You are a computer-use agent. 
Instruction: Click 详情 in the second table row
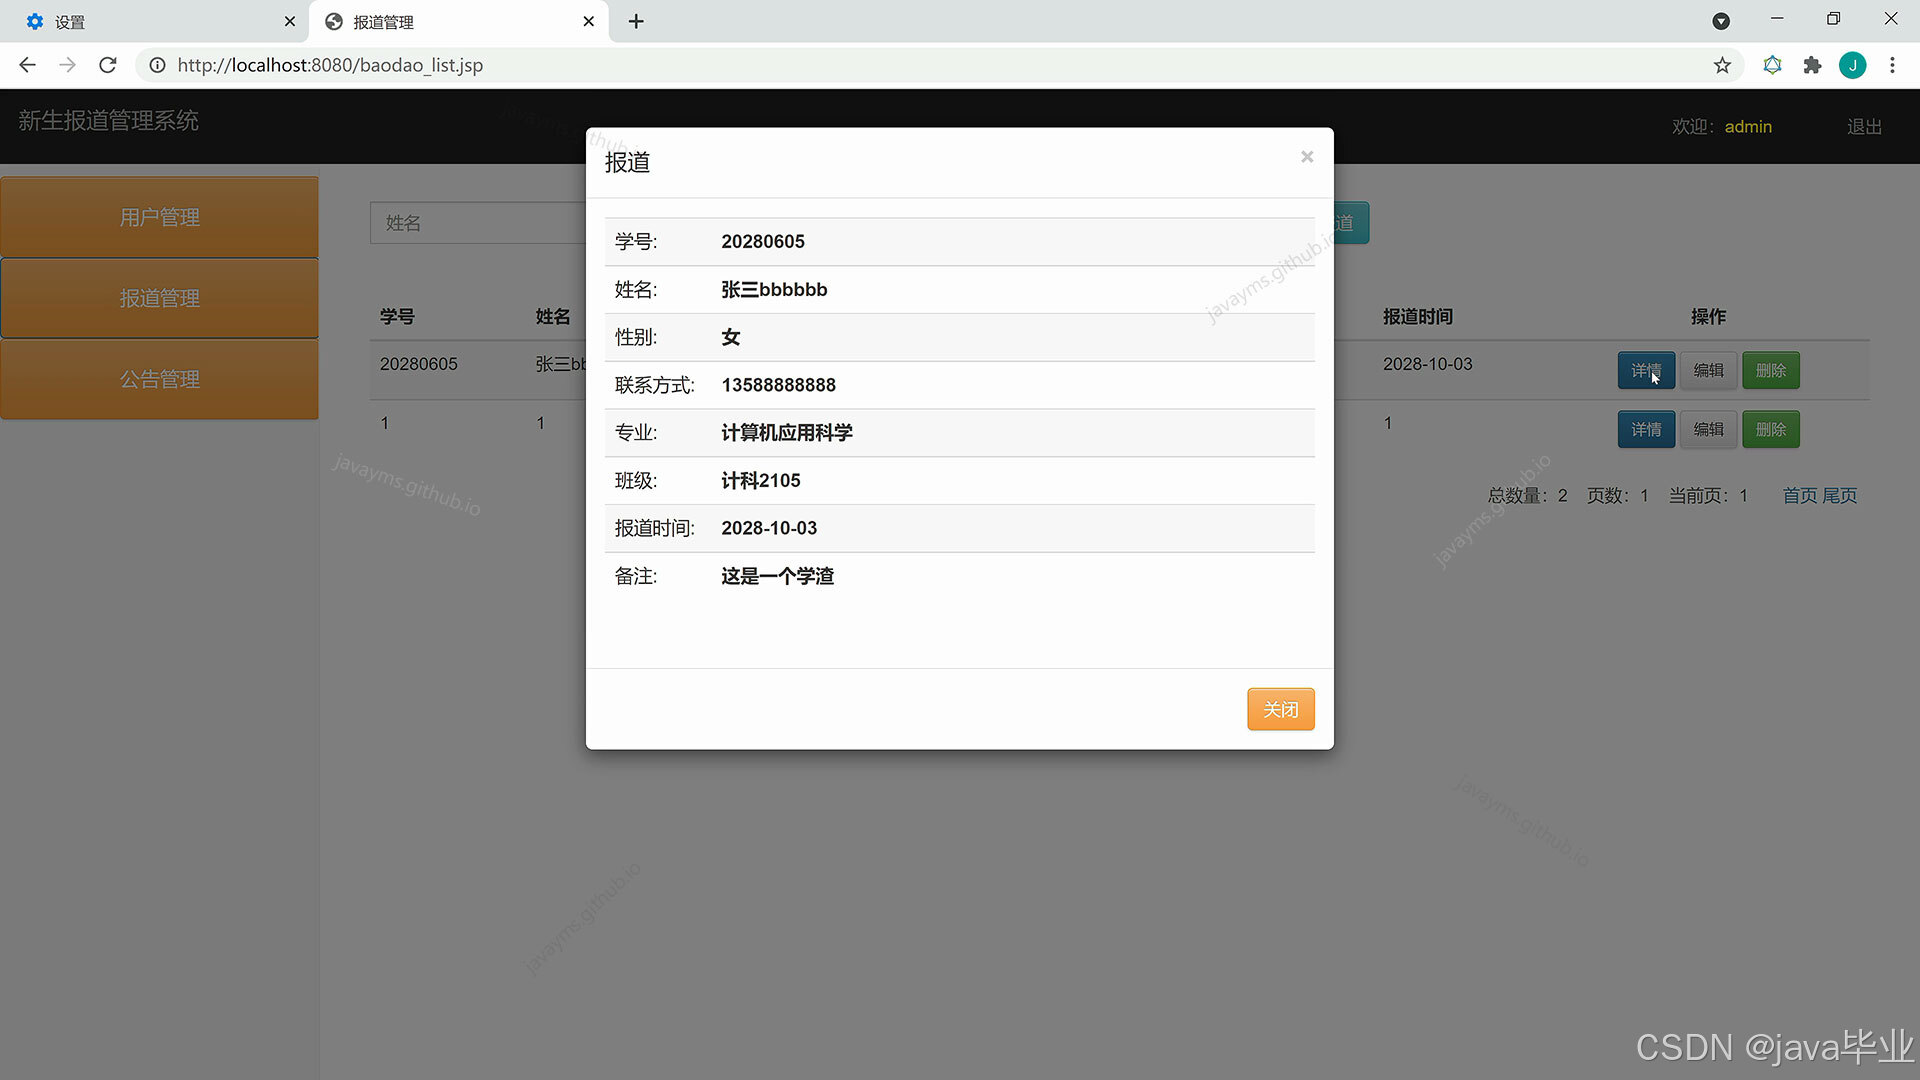point(1646,429)
